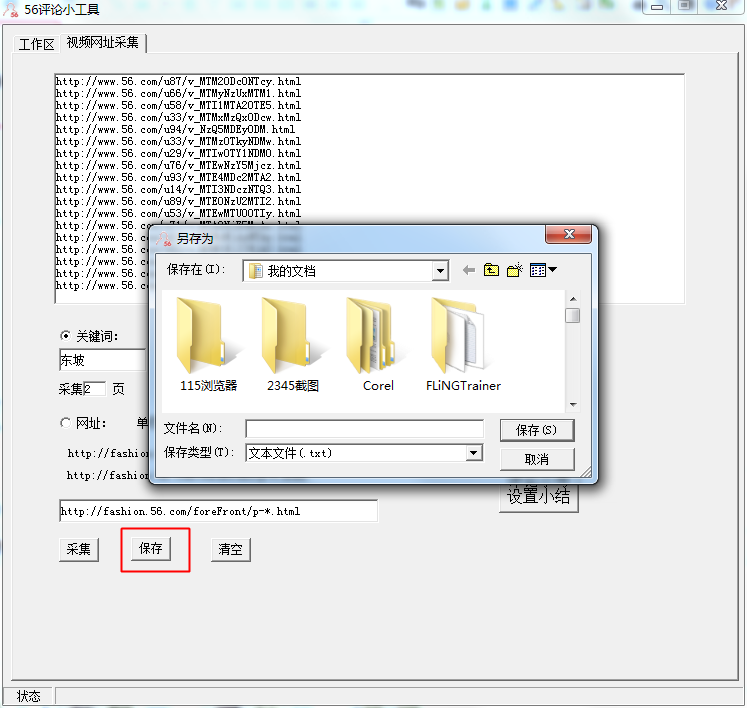Create a new folder icon in Save As dialog

click(x=515, y=270)
